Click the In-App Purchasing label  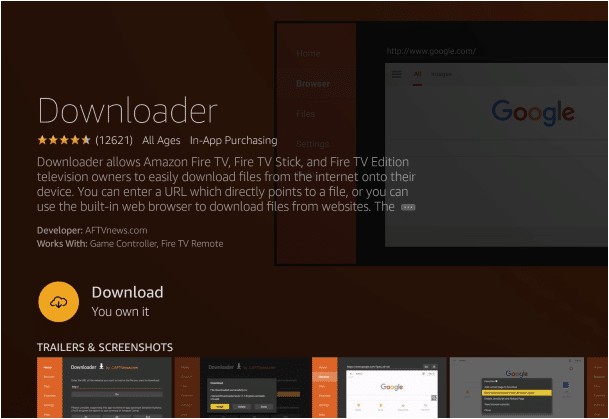tap(233, 140)
